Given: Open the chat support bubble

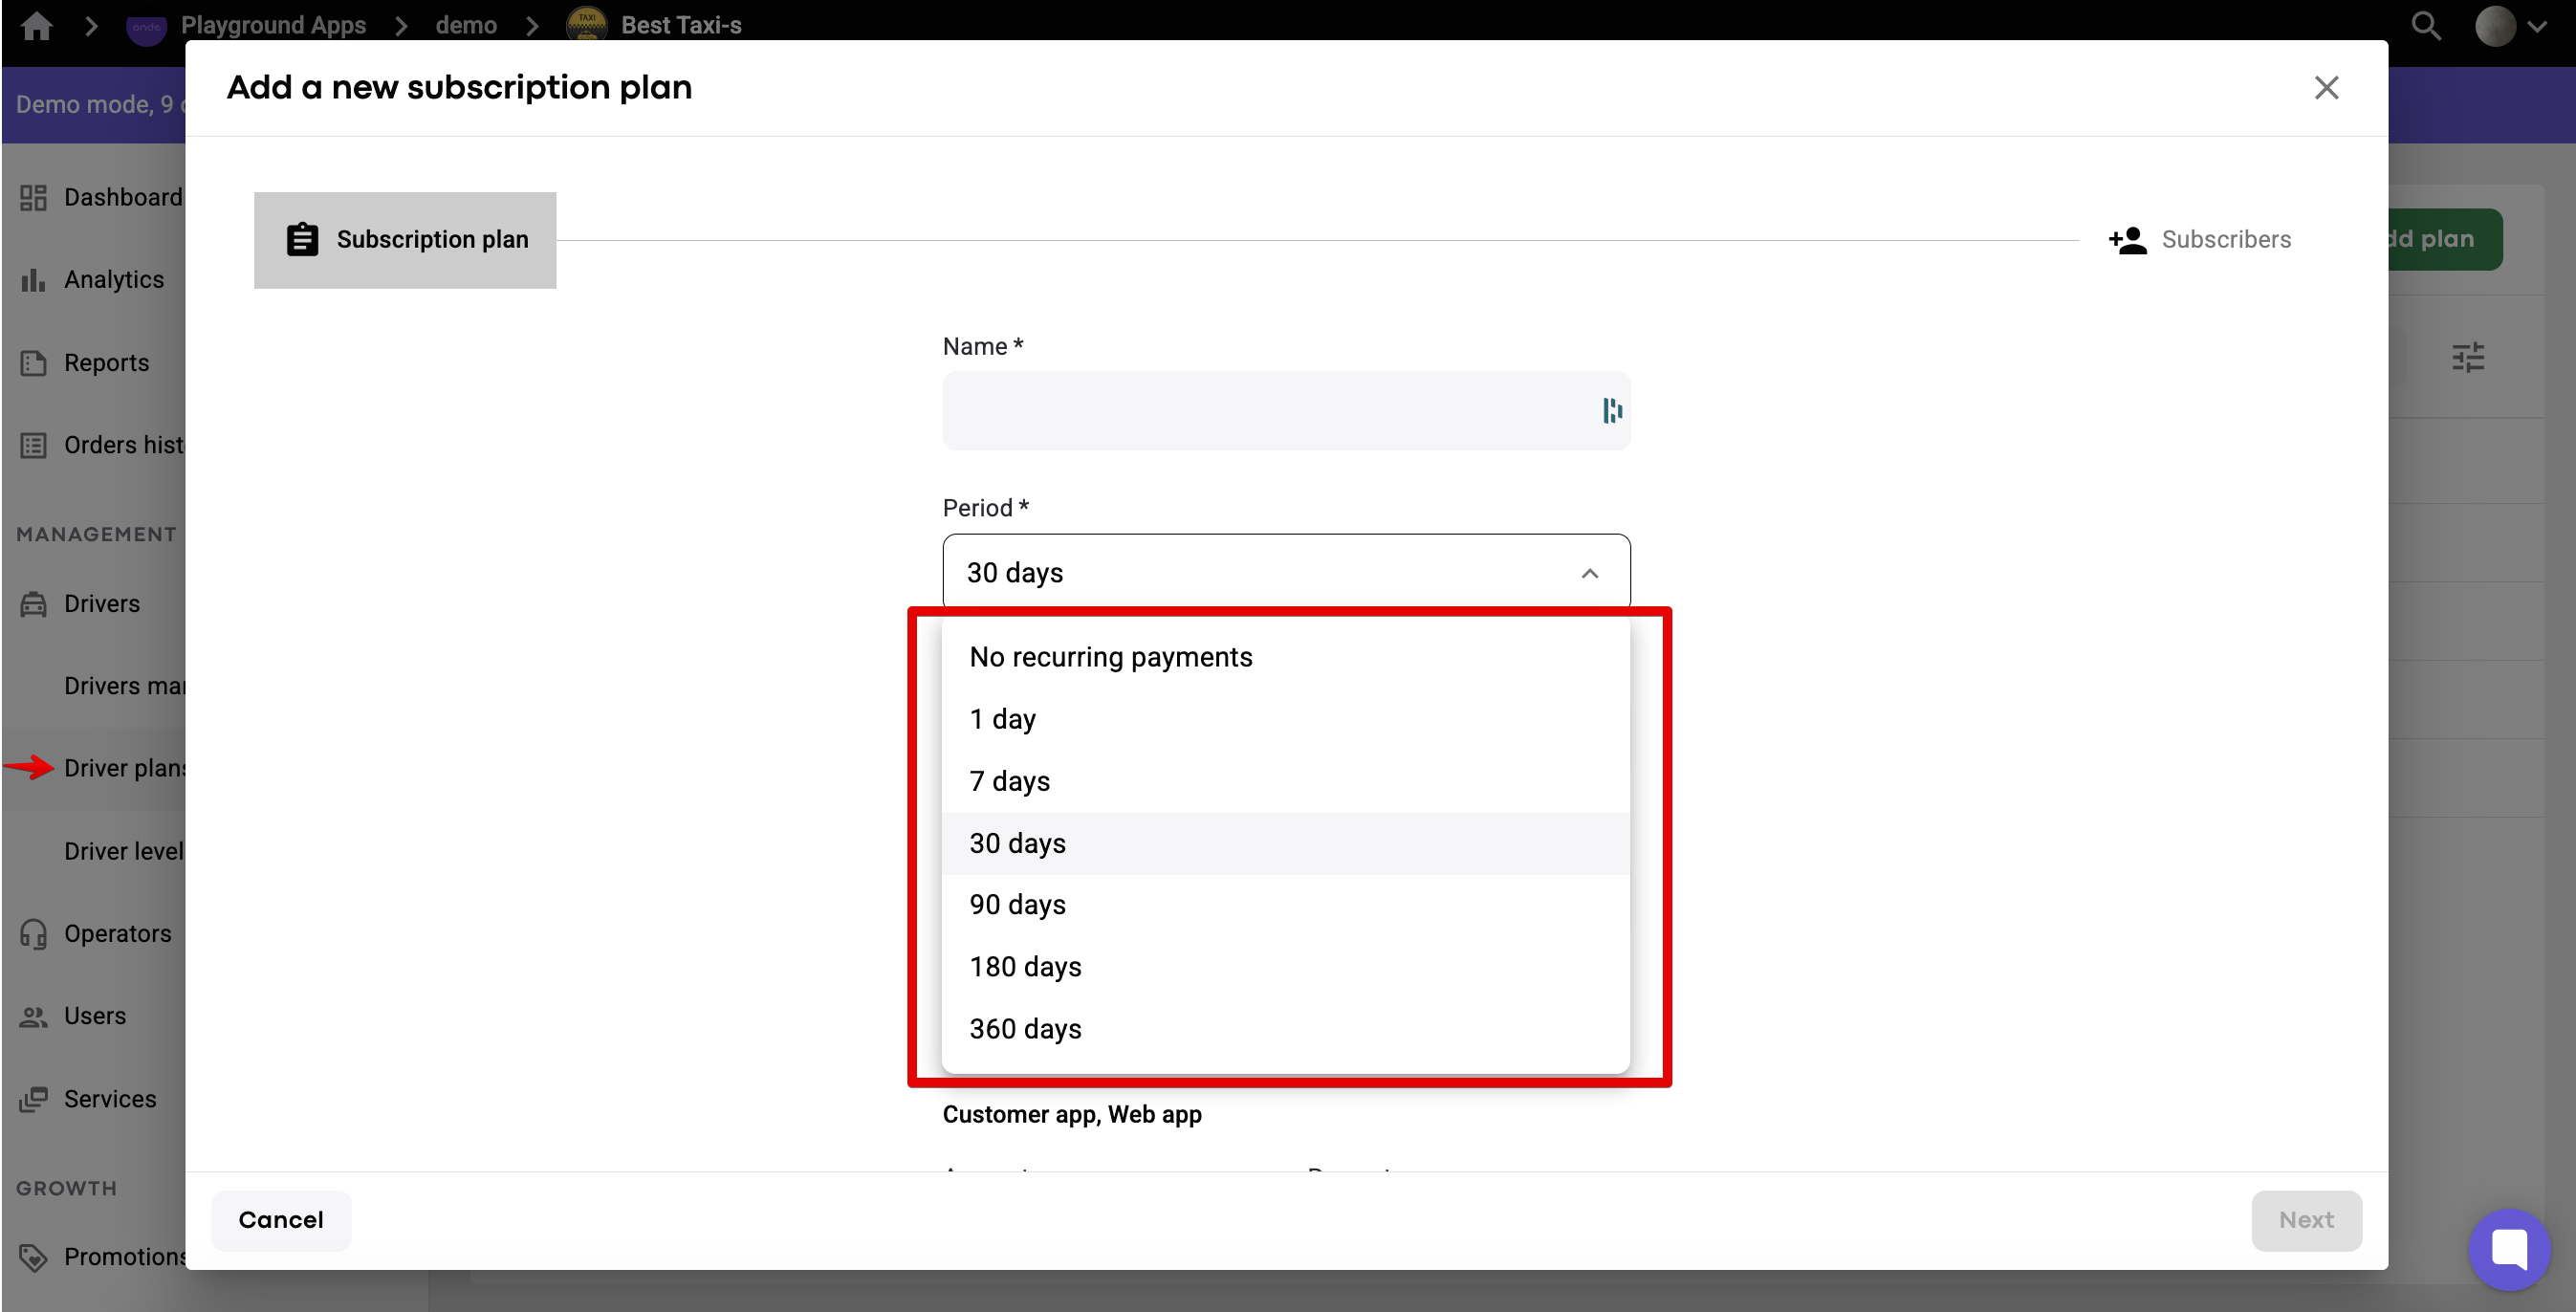Looking at the screenshot, I should click(2508, 1249).
